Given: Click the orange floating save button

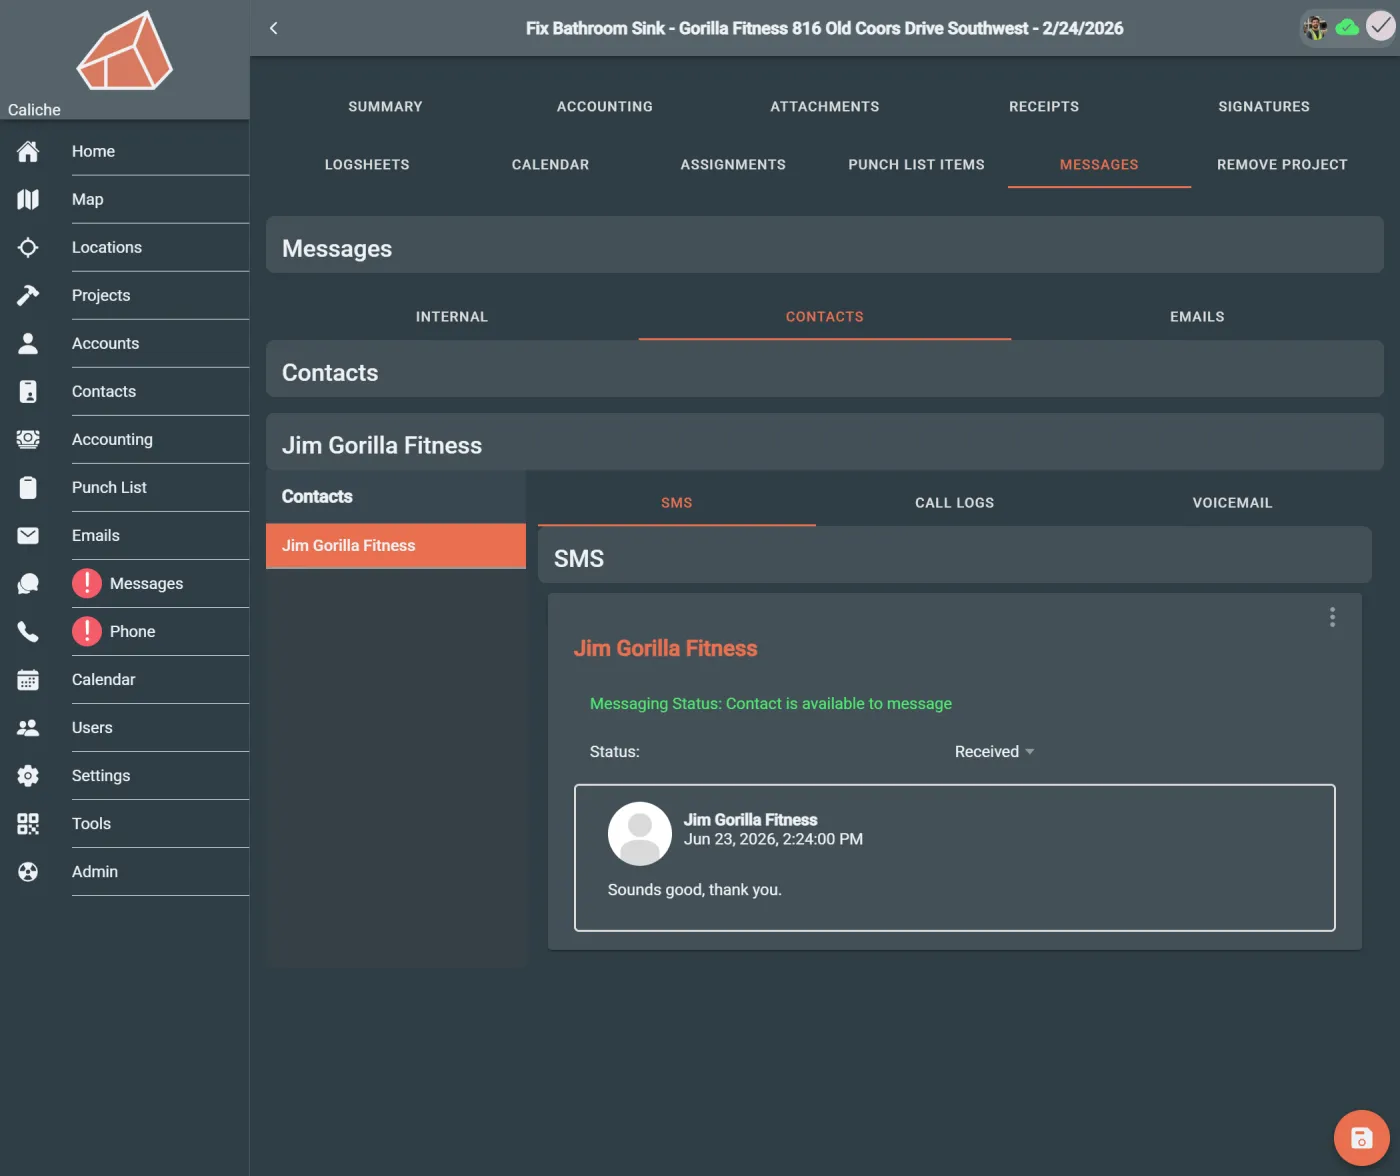Looking at the screenshot, I should [1361, 1138].
